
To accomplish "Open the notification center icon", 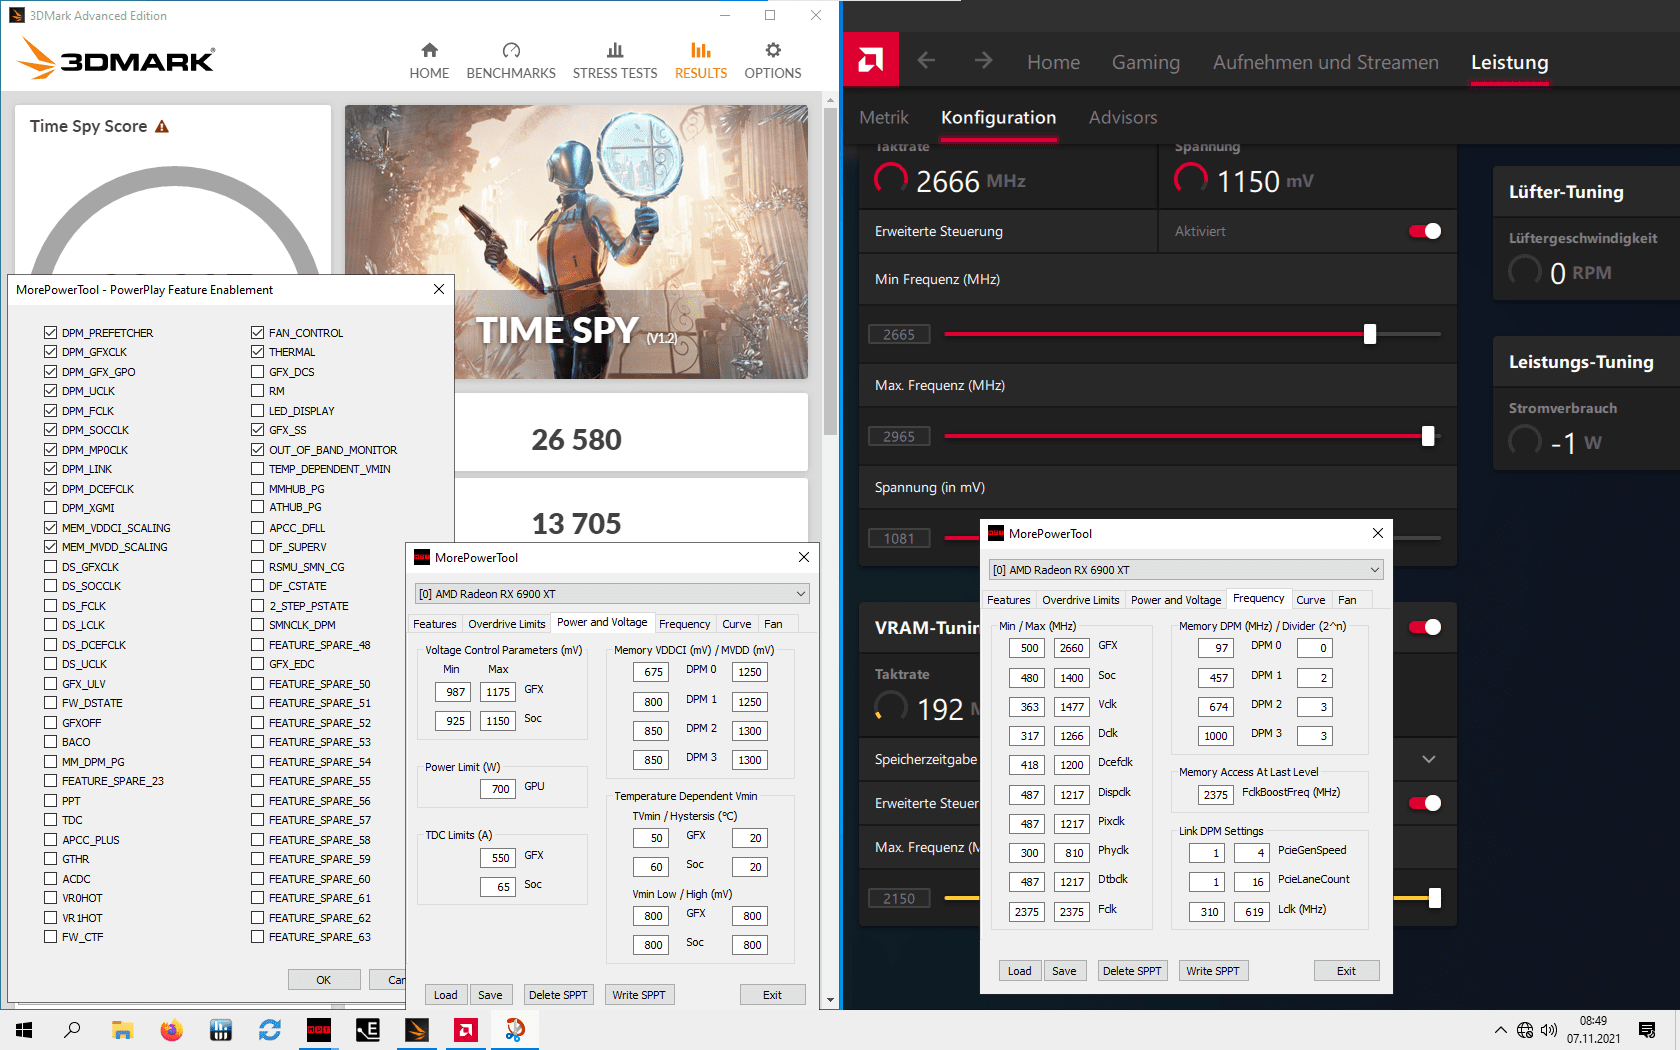I will click(x=1647, y=1030).
